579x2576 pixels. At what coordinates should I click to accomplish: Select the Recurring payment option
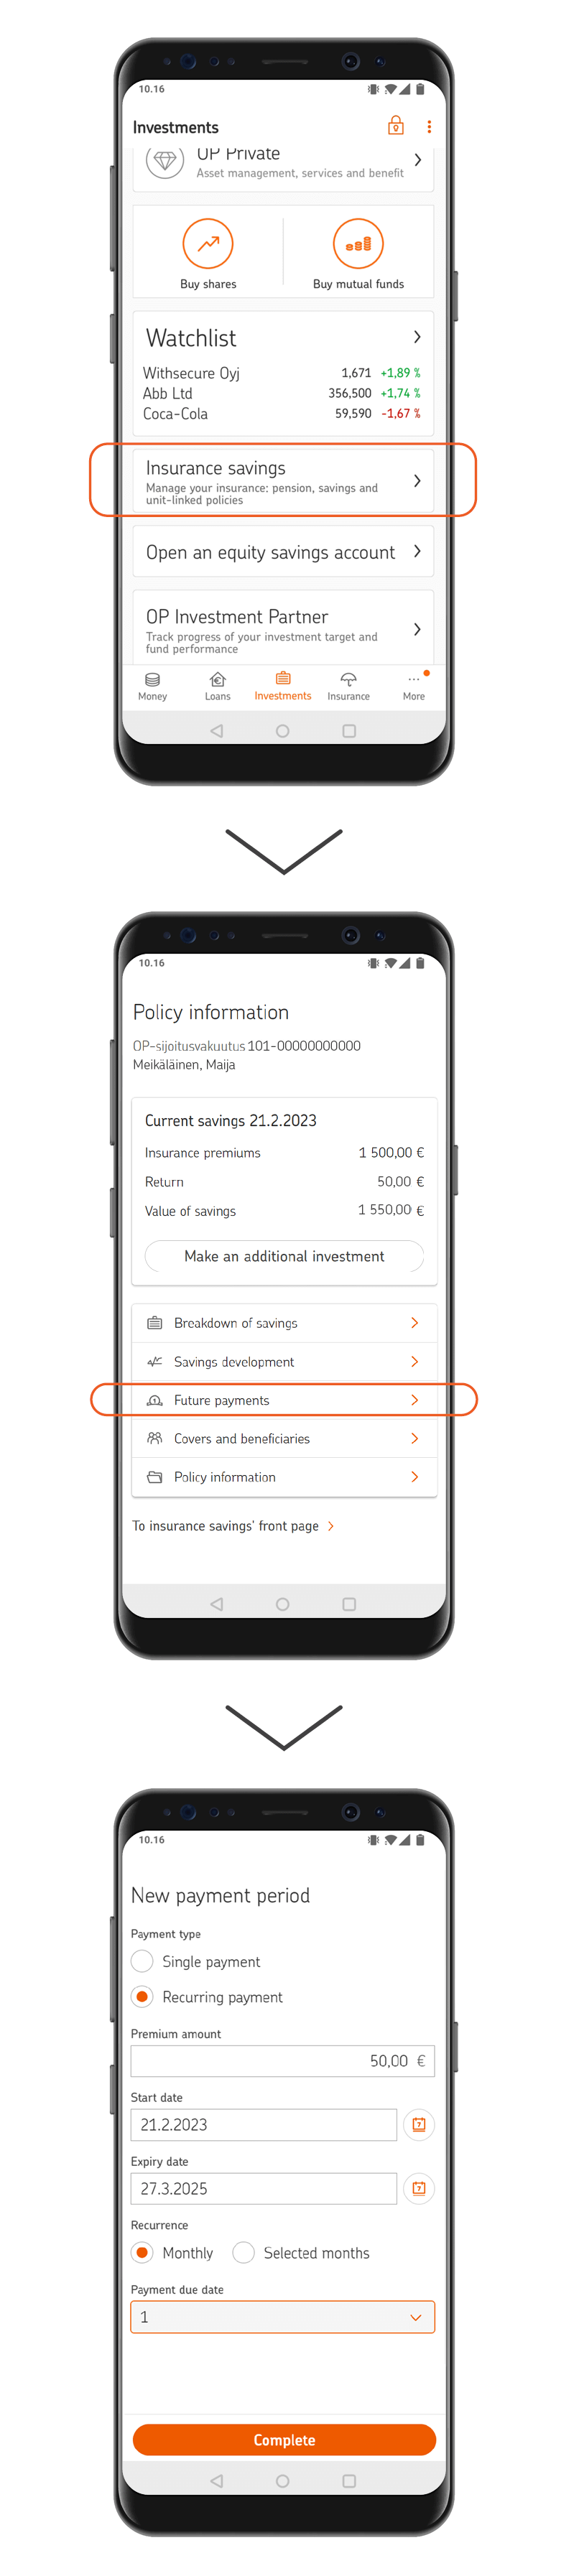pyautogui.click(x=143, y=1996)
